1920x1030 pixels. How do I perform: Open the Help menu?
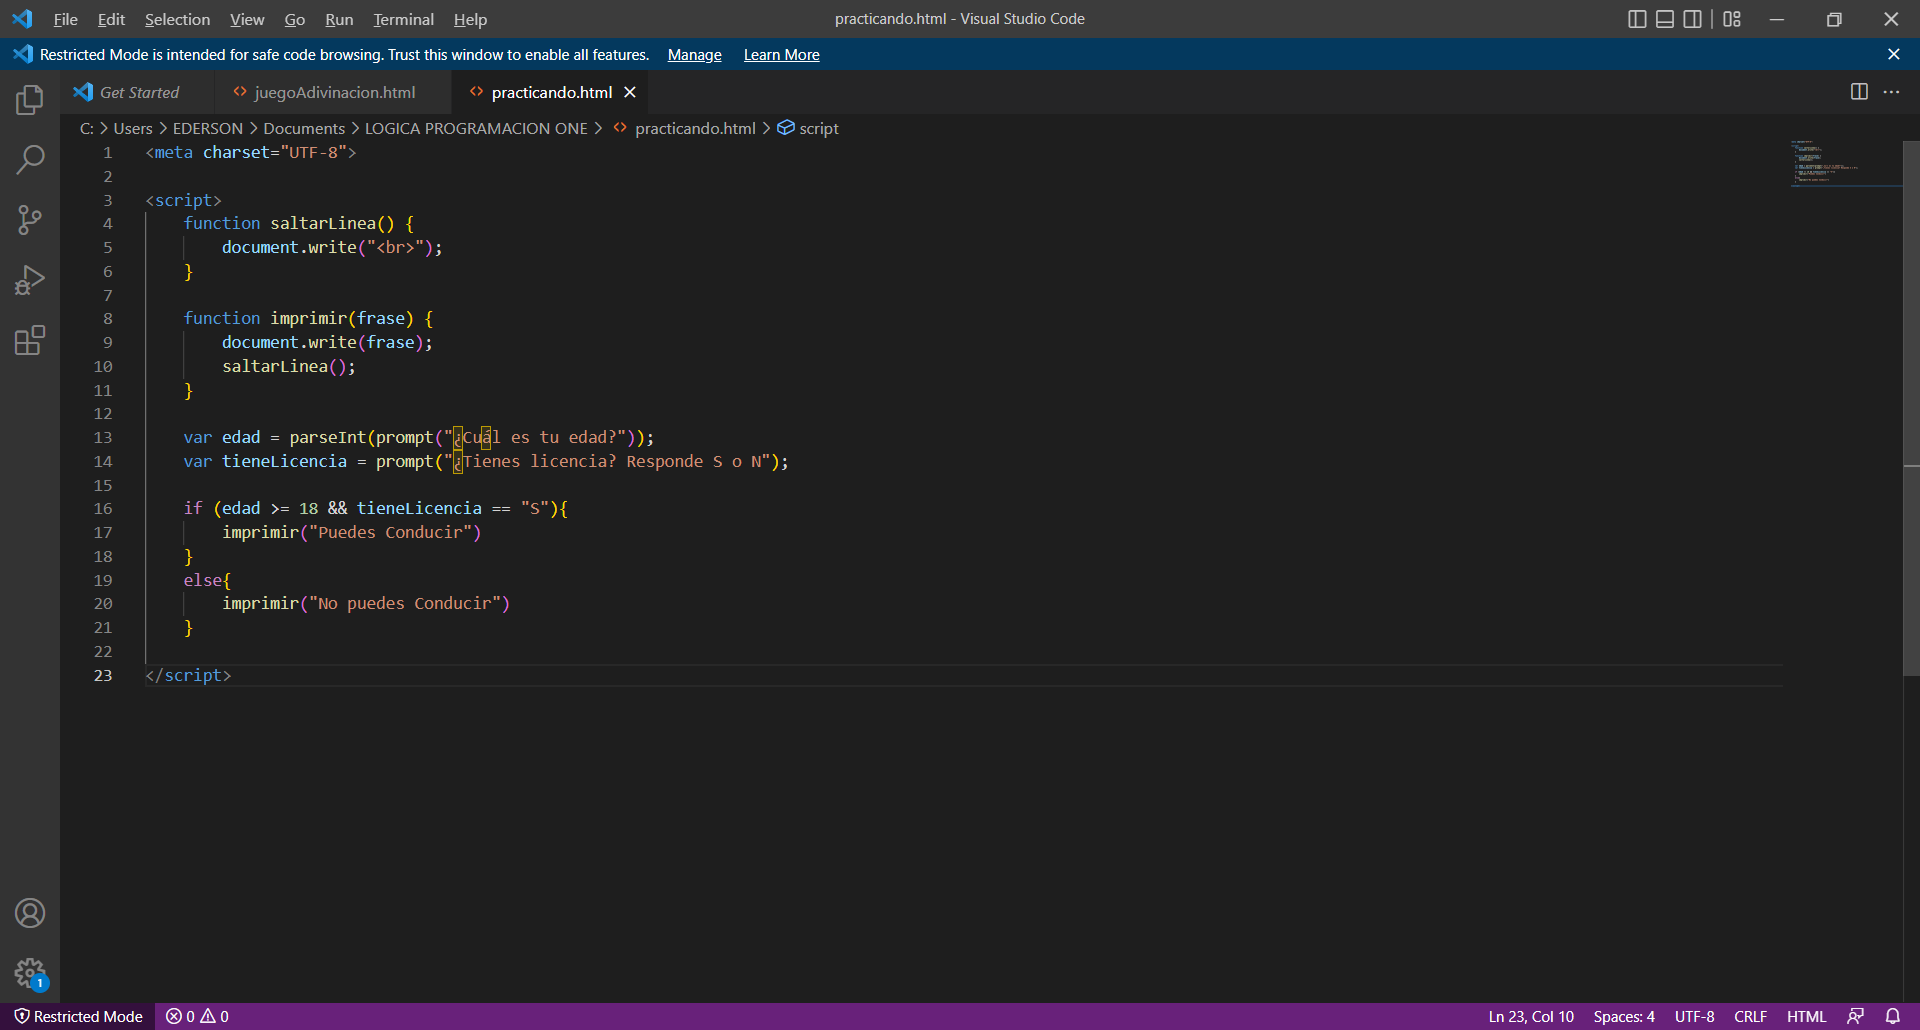click(470, 19)
